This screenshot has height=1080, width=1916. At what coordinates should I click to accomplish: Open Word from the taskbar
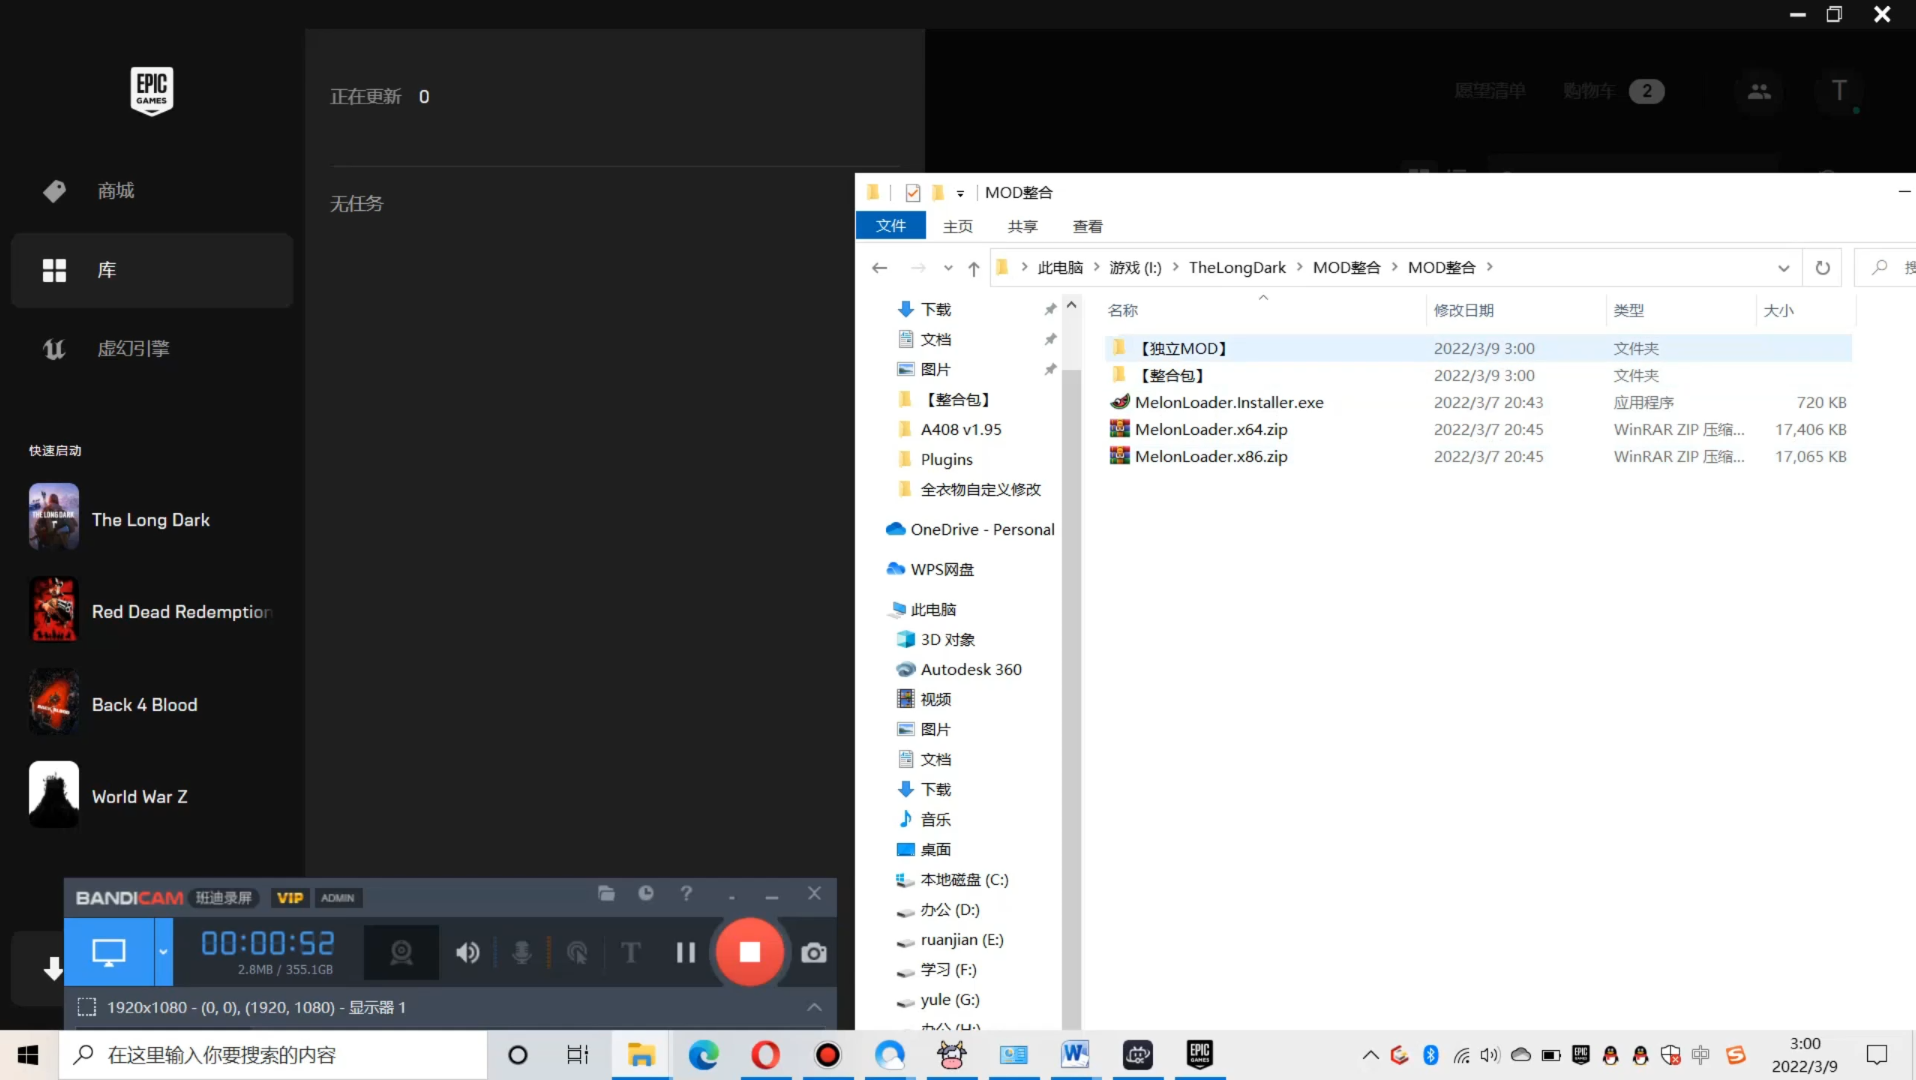point(1076,1055)
